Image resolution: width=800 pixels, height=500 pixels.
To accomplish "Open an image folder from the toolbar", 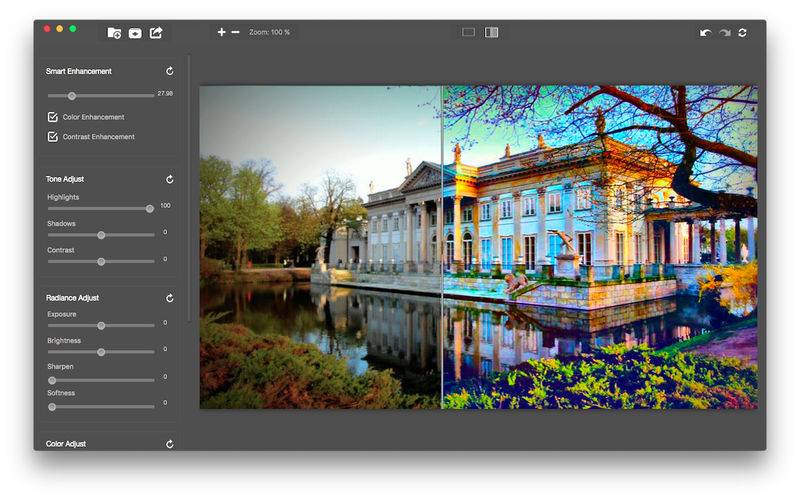I will (114, 33).
